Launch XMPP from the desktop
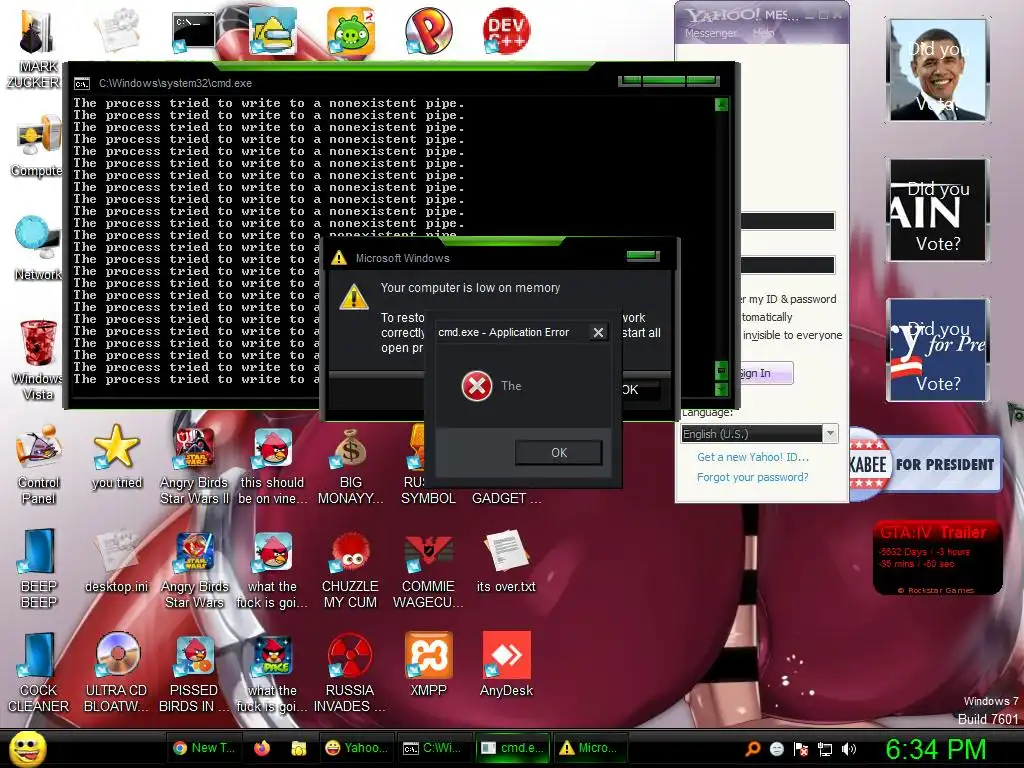This screenshot has height=768, width=1024. click(x=428, y=665)
